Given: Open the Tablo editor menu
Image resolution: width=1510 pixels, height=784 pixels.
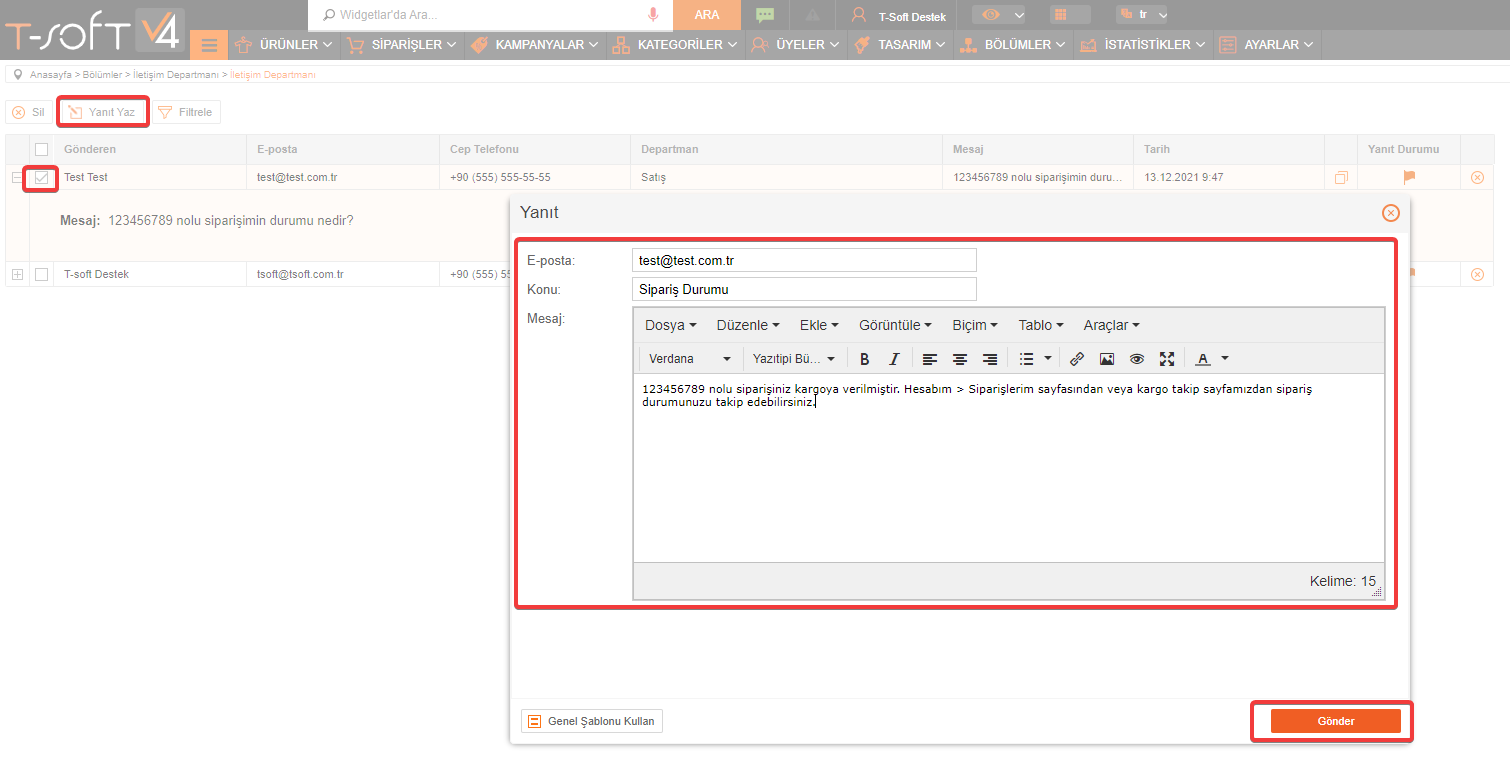Looking at the screenshot, I should point(1041,325).
